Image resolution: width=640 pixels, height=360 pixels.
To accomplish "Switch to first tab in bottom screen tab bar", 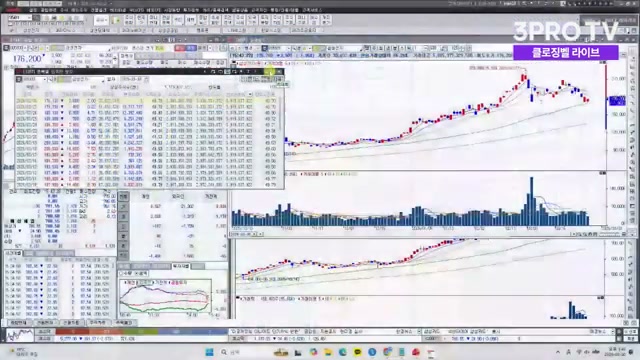I will pos(18,322).
